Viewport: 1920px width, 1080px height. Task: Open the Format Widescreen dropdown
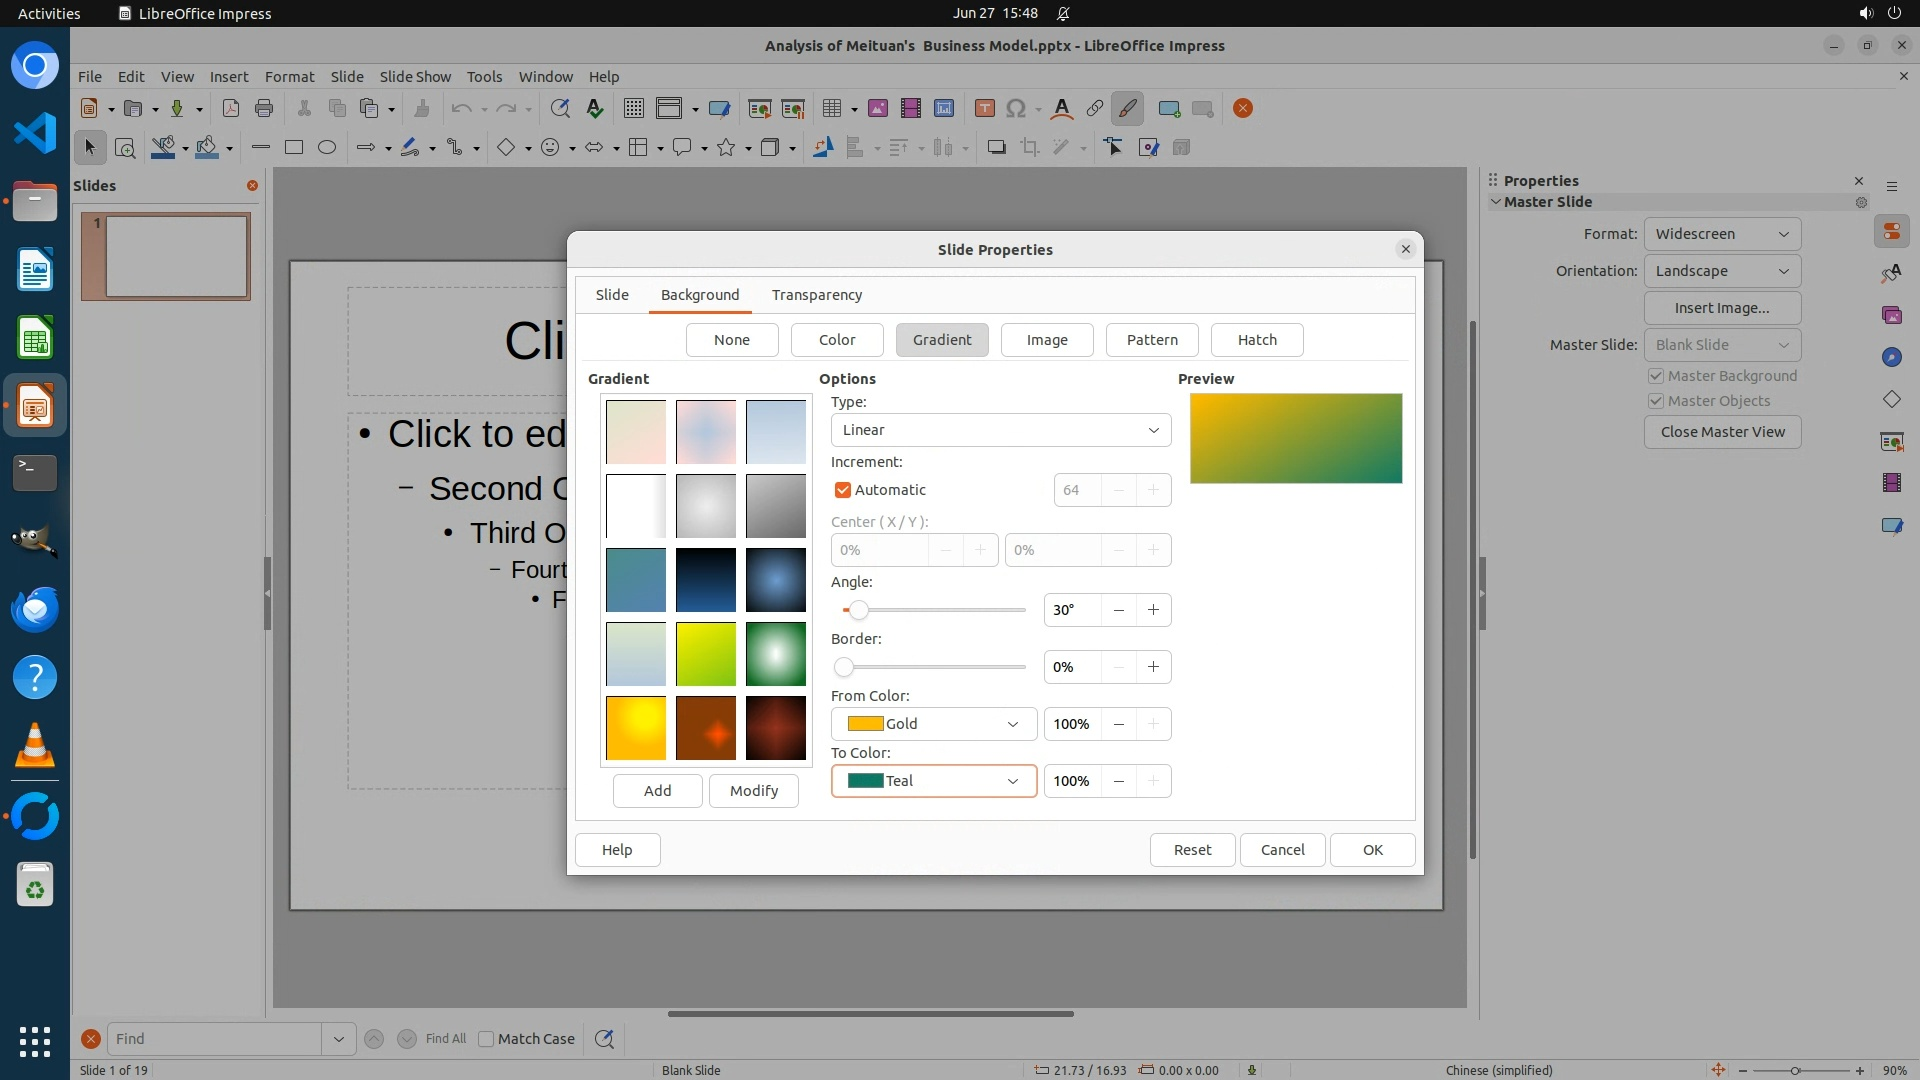(x=1721, y=234)
